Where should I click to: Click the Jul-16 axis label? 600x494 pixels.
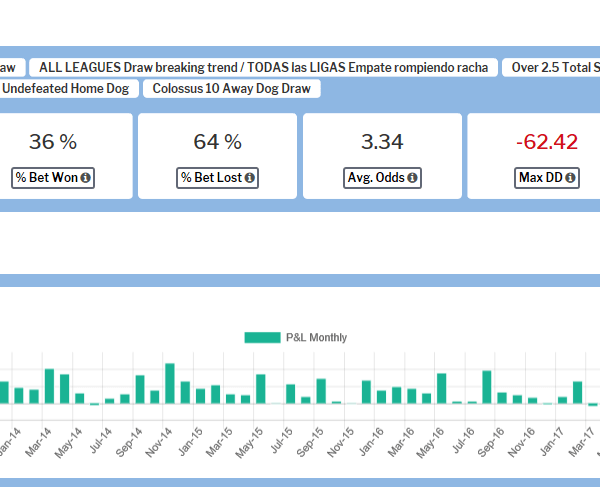464,440
